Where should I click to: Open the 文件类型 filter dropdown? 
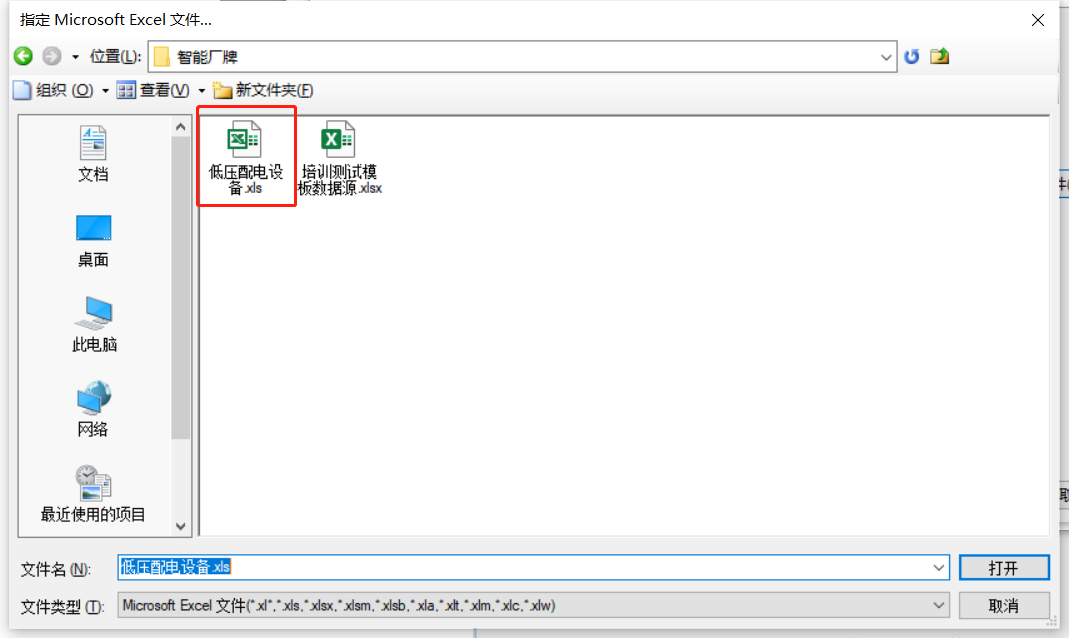pos(939,605)
